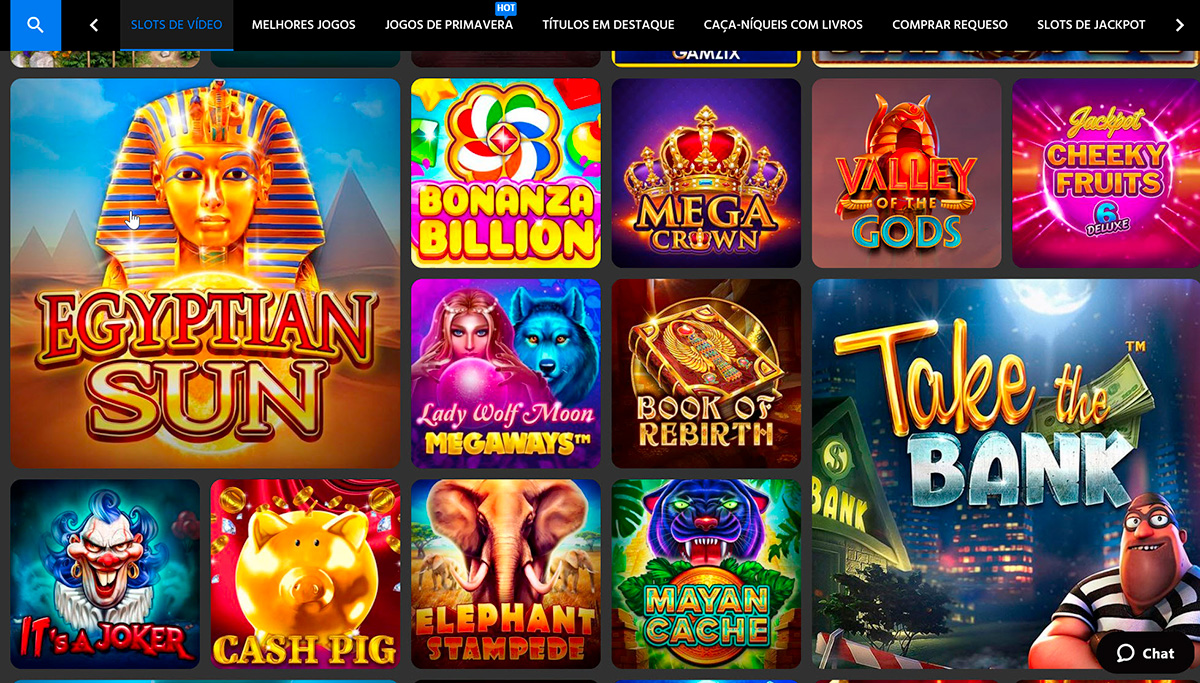The image size is (1200, 683).
Task: Go to Comprar Requeso tab
Action: pos(950,25)
